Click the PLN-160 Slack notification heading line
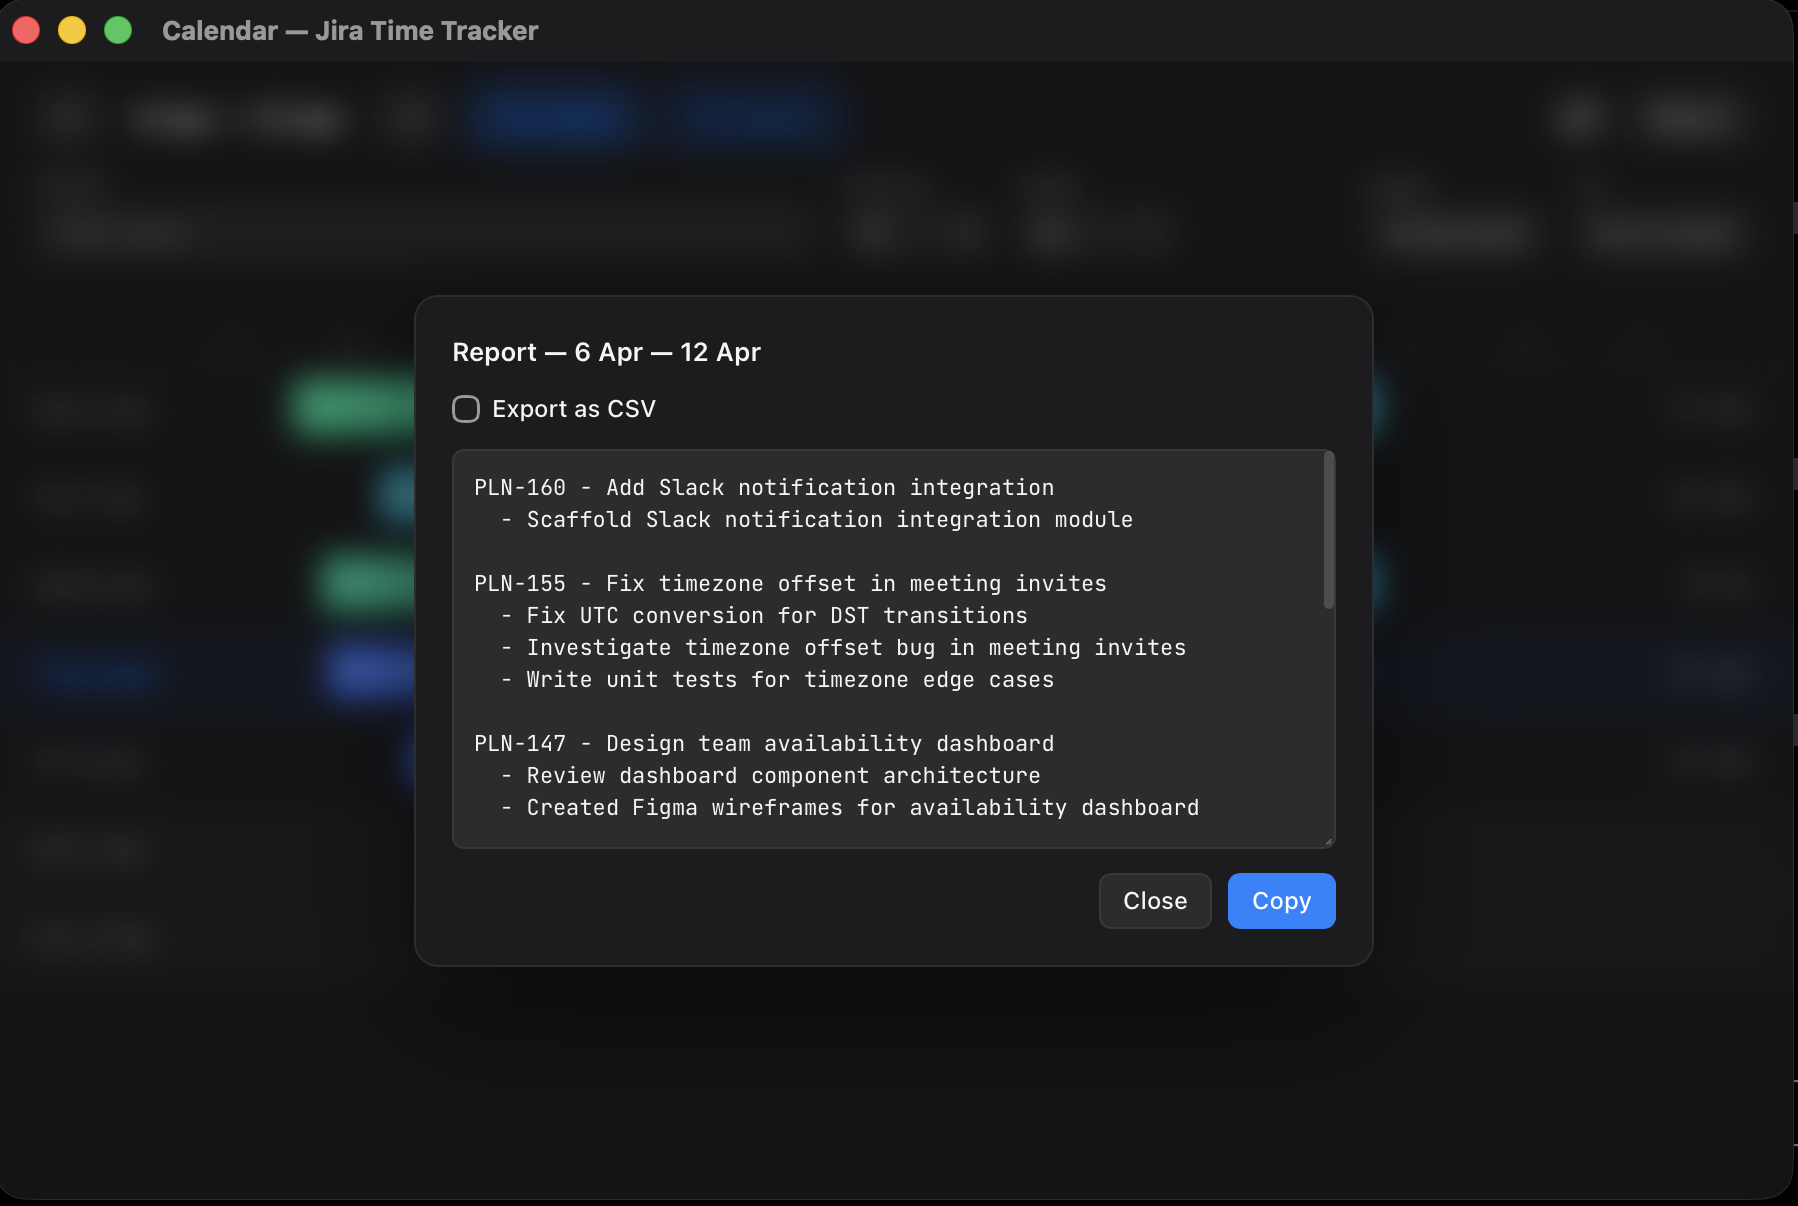This screenshot has width=1798, height=1206. (x=764, y=488)
